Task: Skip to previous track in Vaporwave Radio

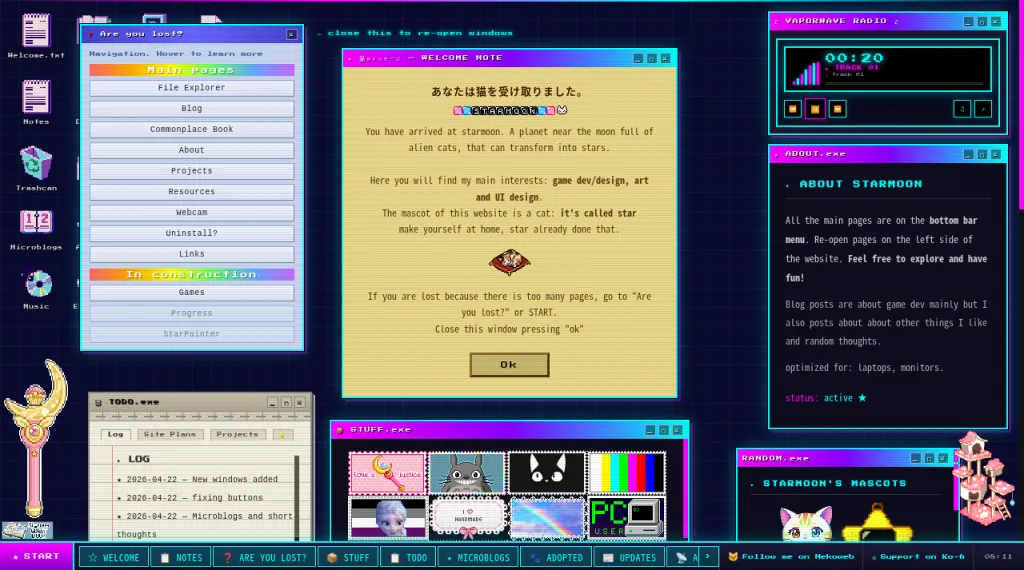Action: pyautogui.click(x=793, y=109)
